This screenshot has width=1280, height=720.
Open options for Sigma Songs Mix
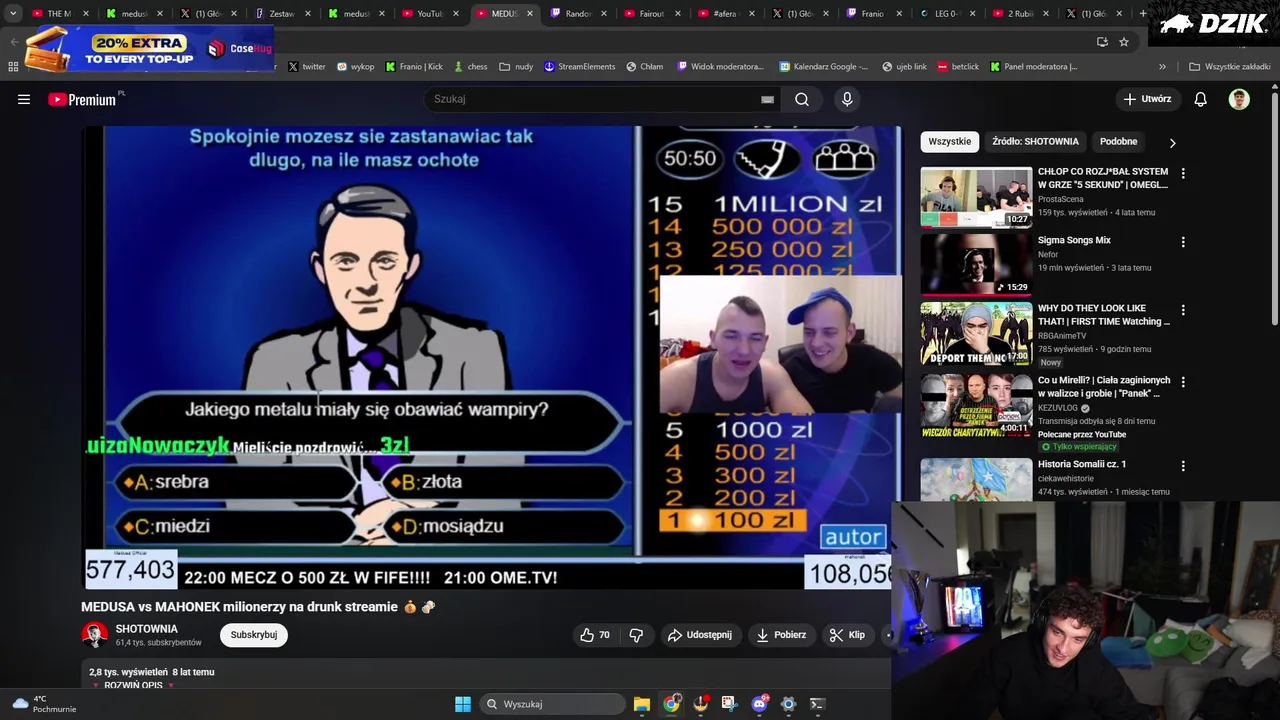(1183, 242)
